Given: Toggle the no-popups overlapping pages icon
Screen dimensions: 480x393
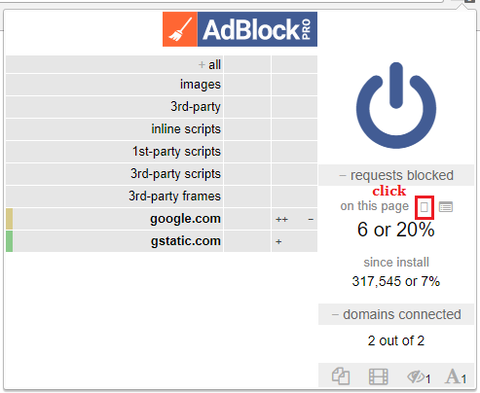Looking at the screenshot, I should click(x=341, y=376).
